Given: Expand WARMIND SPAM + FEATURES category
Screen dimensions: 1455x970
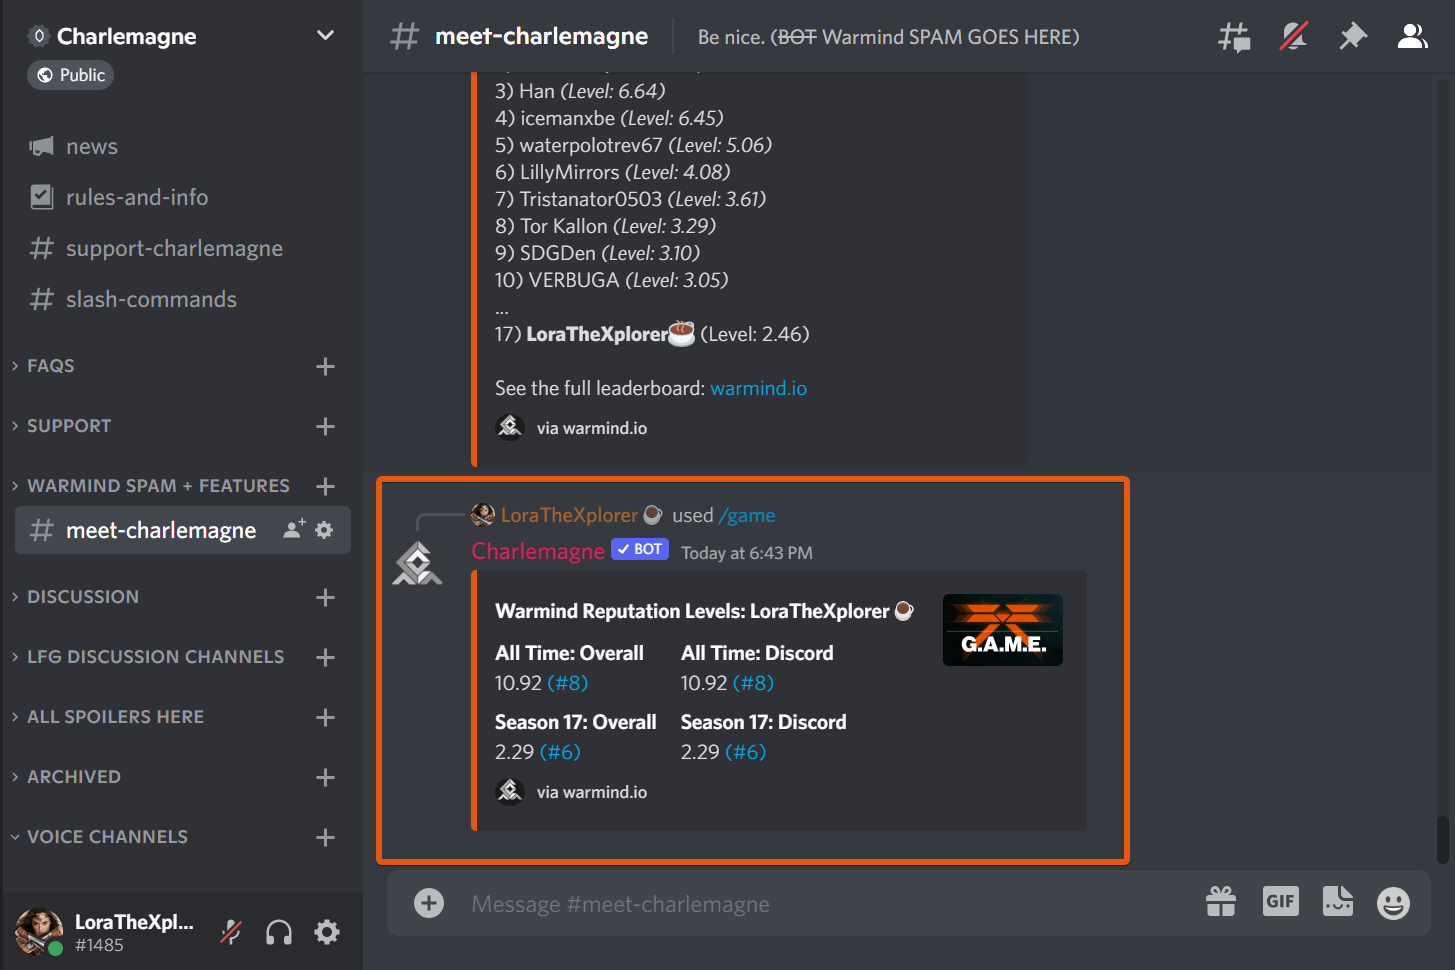Looking at the screenshot, I should (x=157, y=486).
